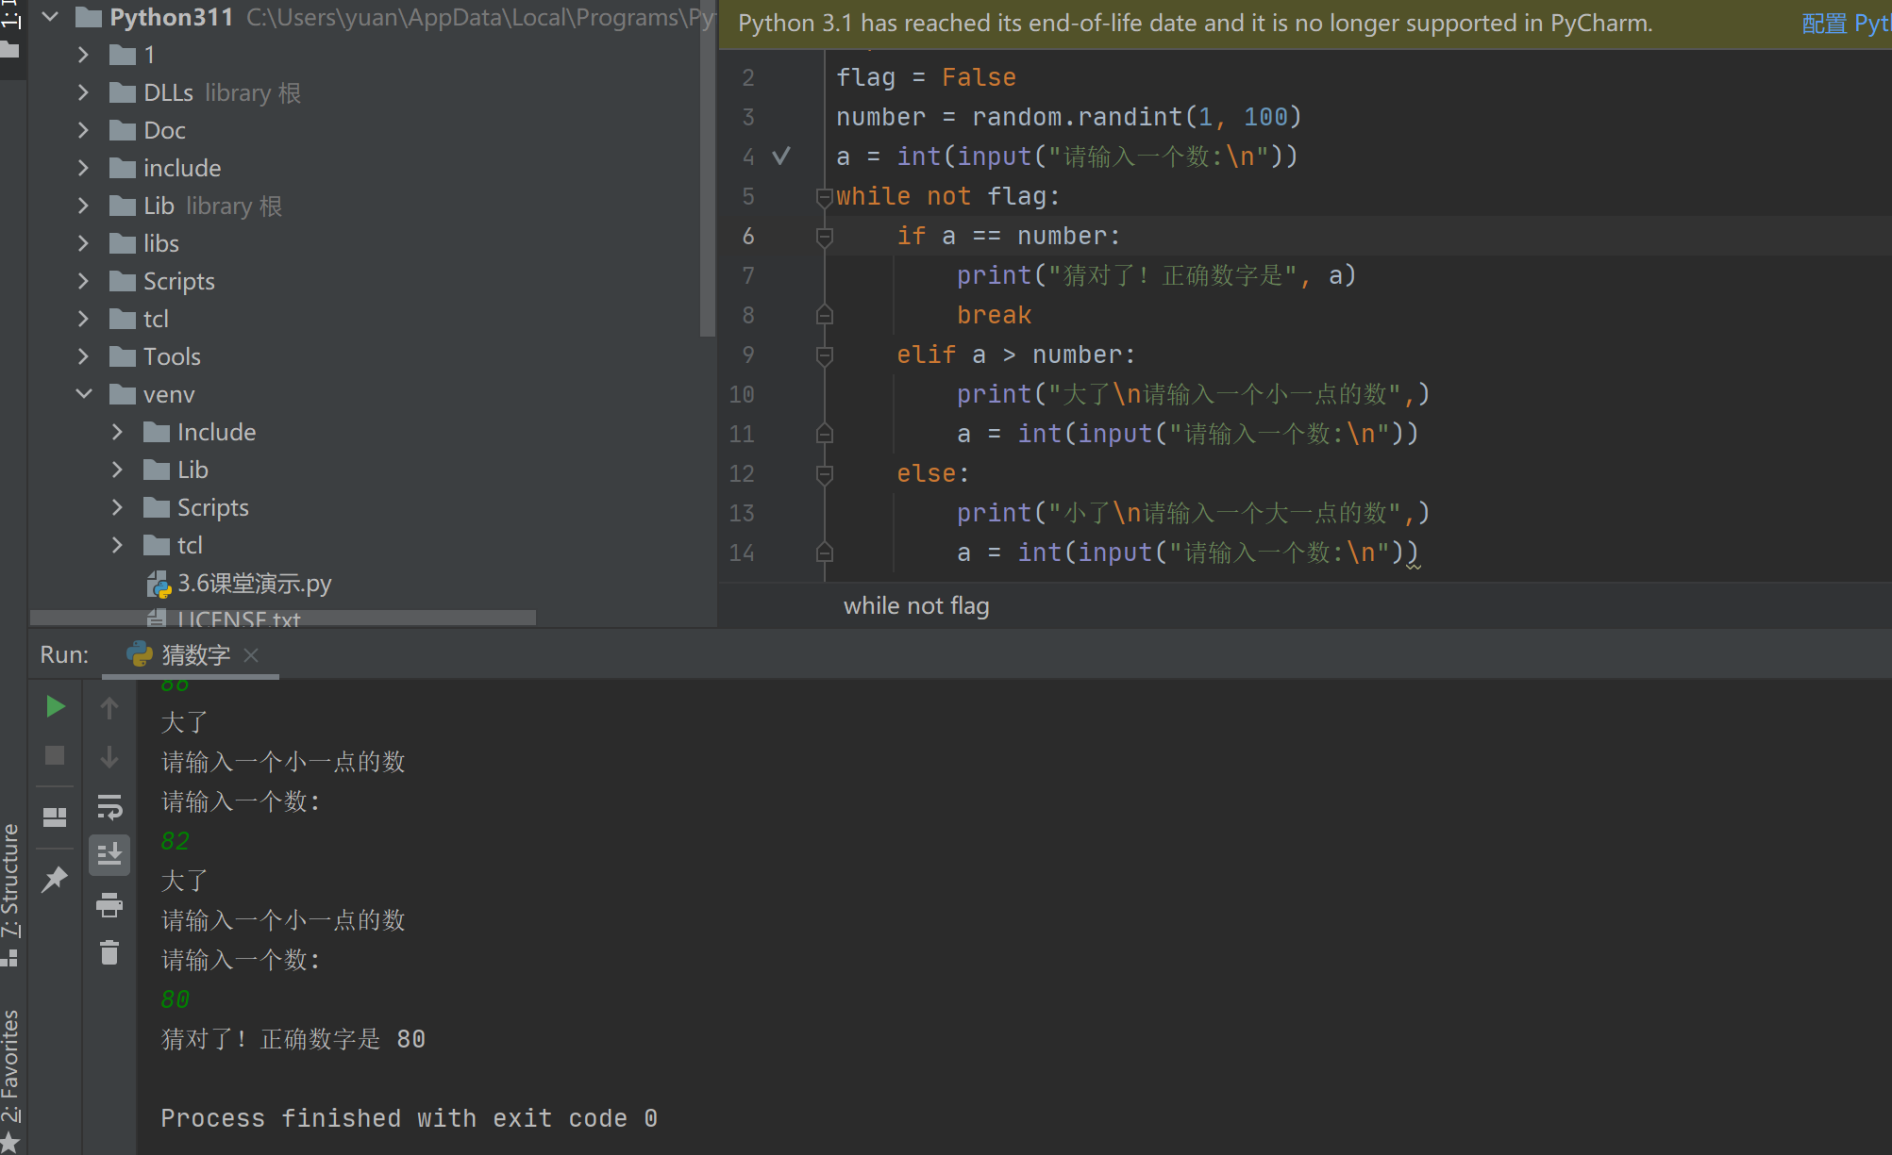Click the Up the stack trace arrow

click(x=109, y=708)
